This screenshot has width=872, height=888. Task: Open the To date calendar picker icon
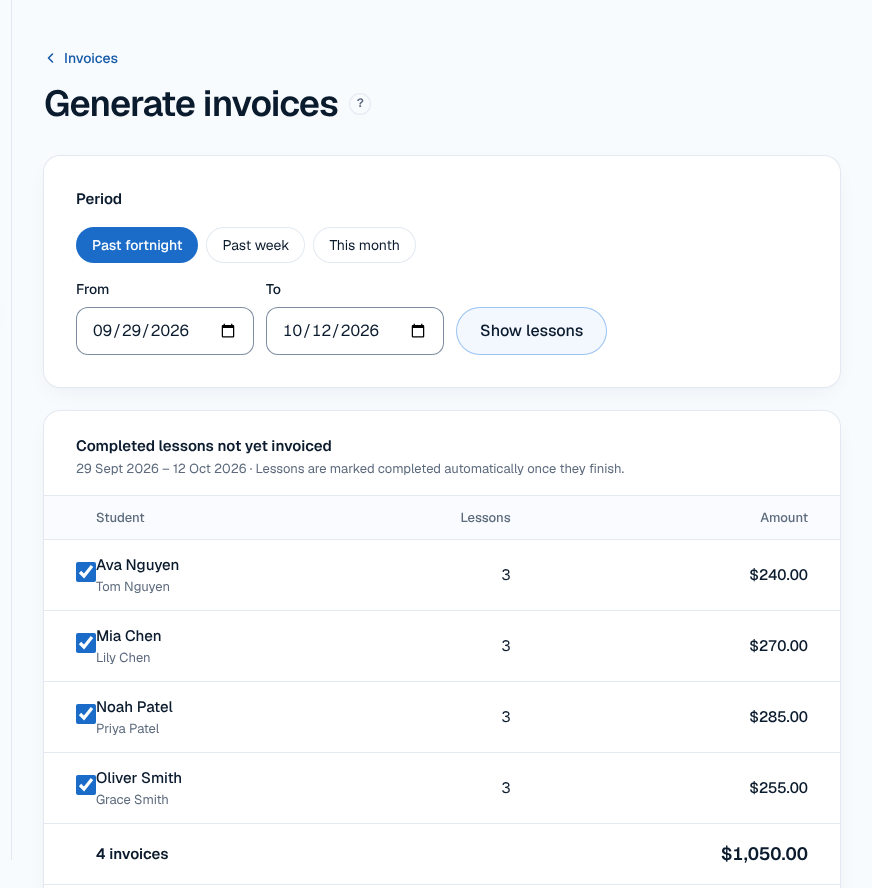(418, 331)
